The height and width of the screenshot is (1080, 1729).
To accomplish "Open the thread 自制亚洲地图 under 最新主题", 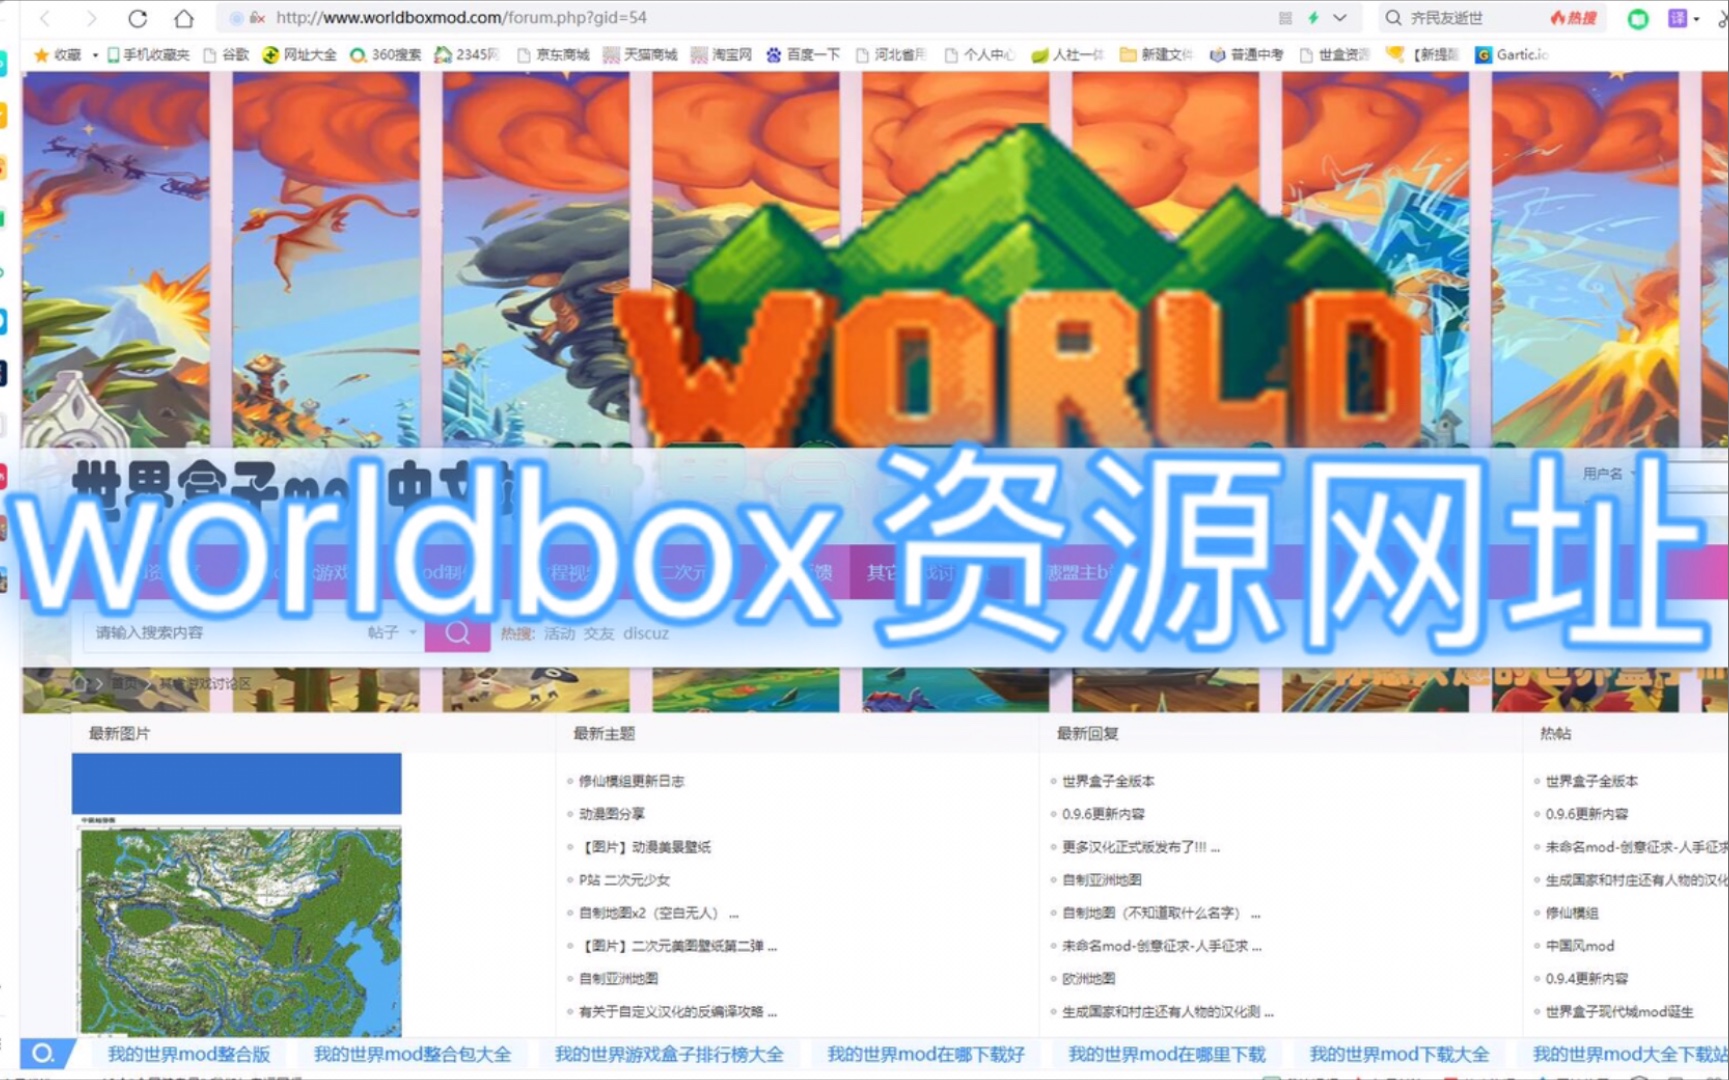I will [x=619, y=979].
